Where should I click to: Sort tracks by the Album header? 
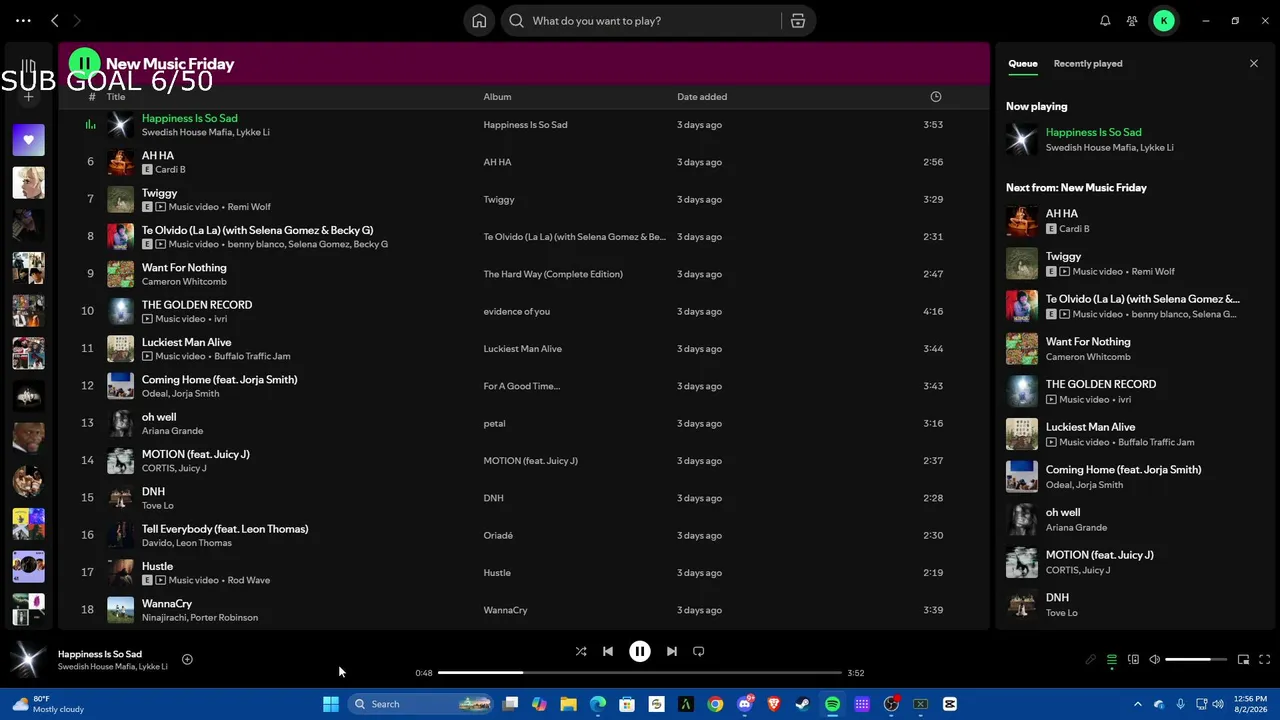point(497,97)
